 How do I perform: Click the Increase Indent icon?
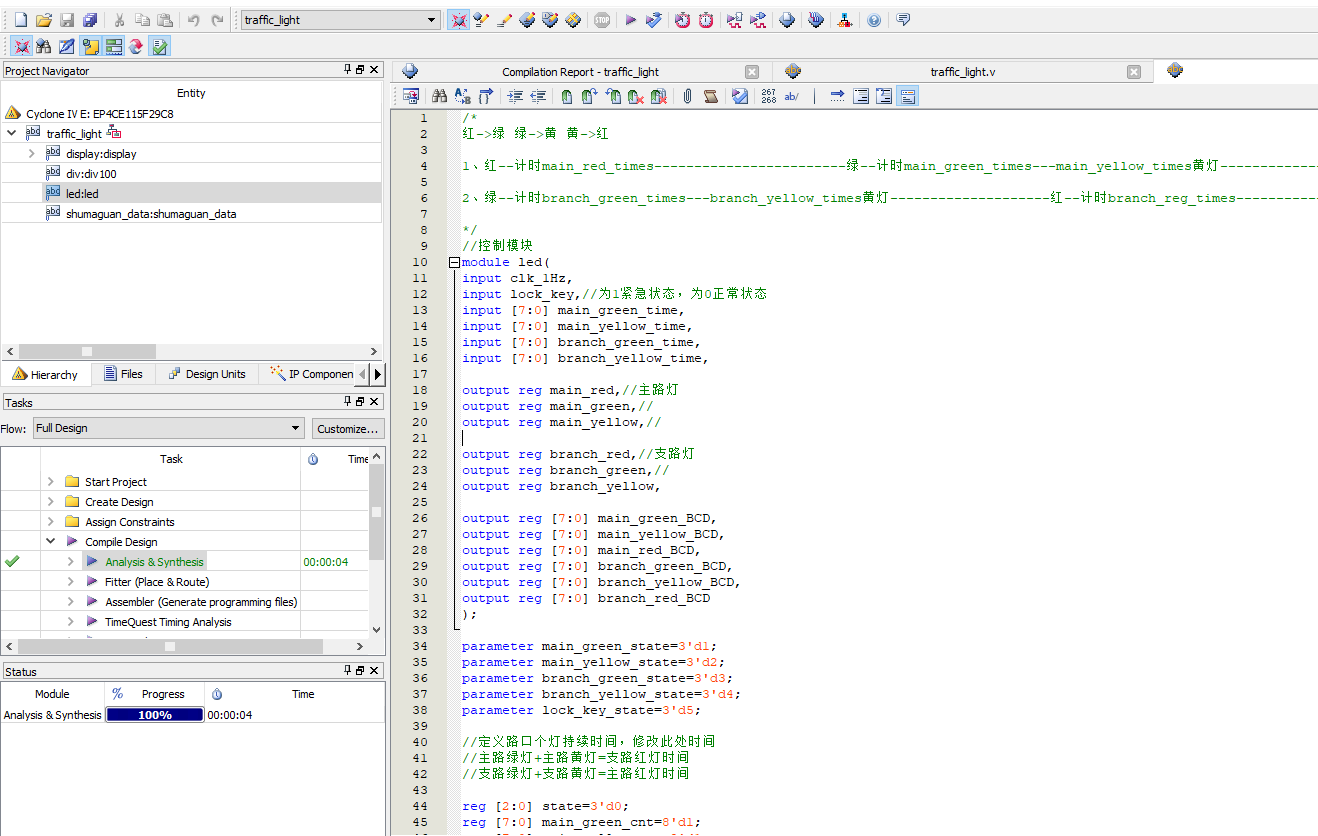(x=515, y=96)
